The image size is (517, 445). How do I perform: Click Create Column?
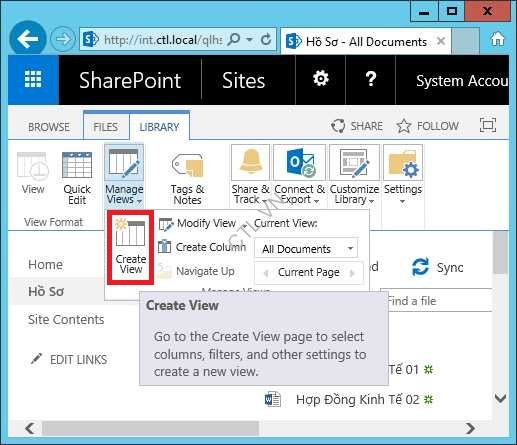click(x=202, y=247)
